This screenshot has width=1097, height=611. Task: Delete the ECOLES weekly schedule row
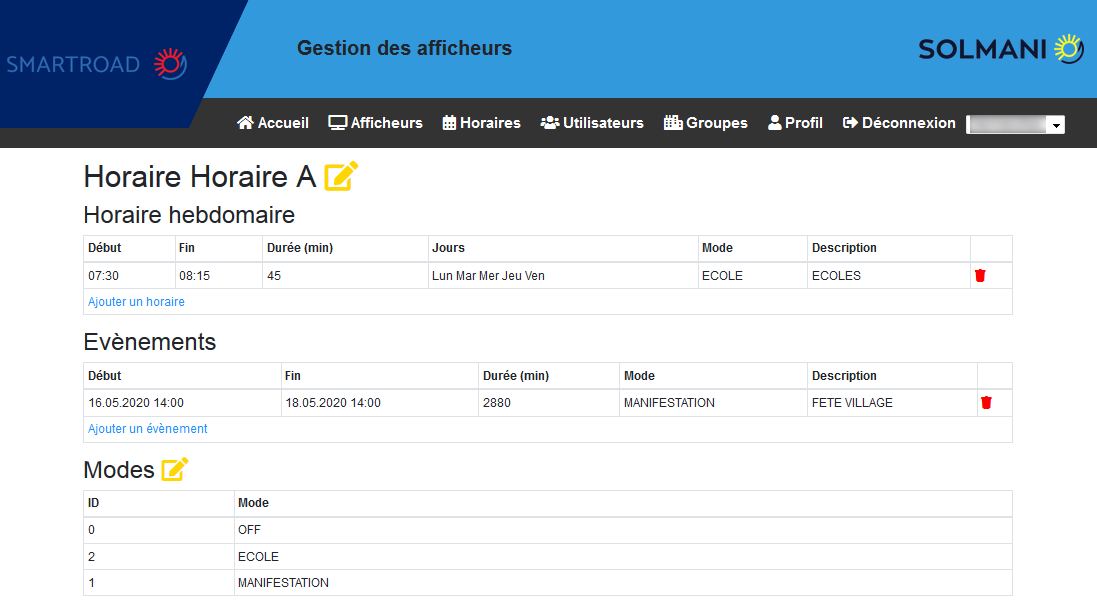980,276
